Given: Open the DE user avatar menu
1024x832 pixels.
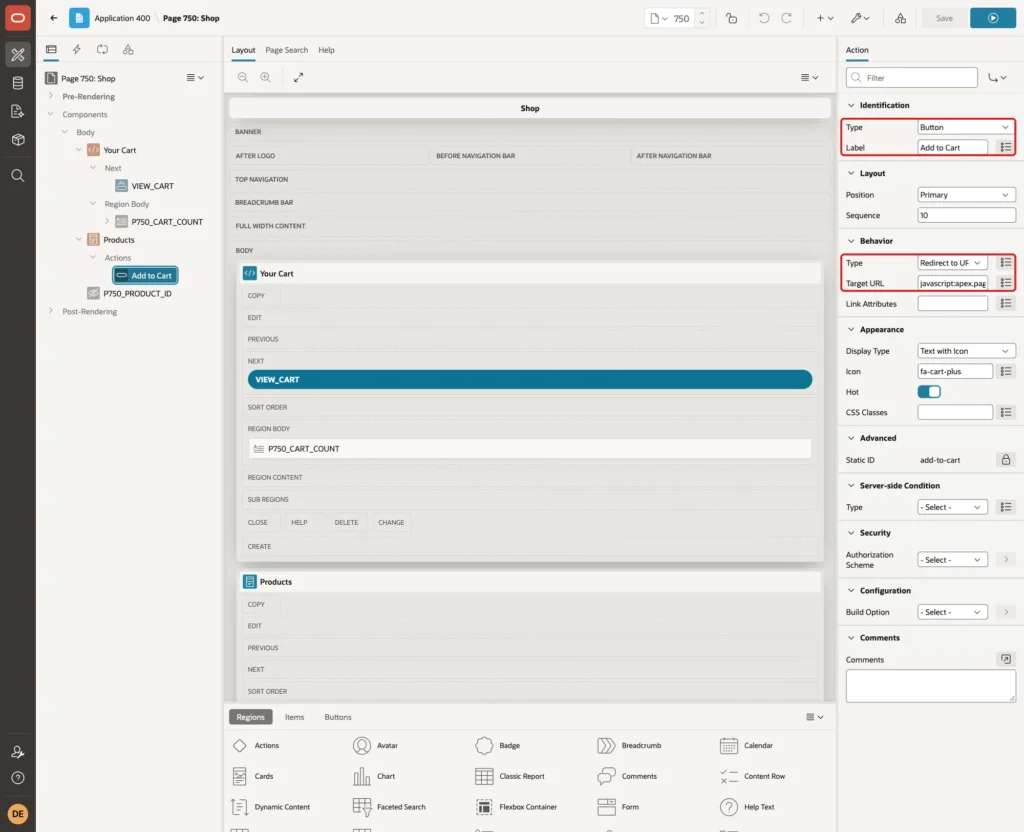Looking at the screenshot, I should coord(18,814).
